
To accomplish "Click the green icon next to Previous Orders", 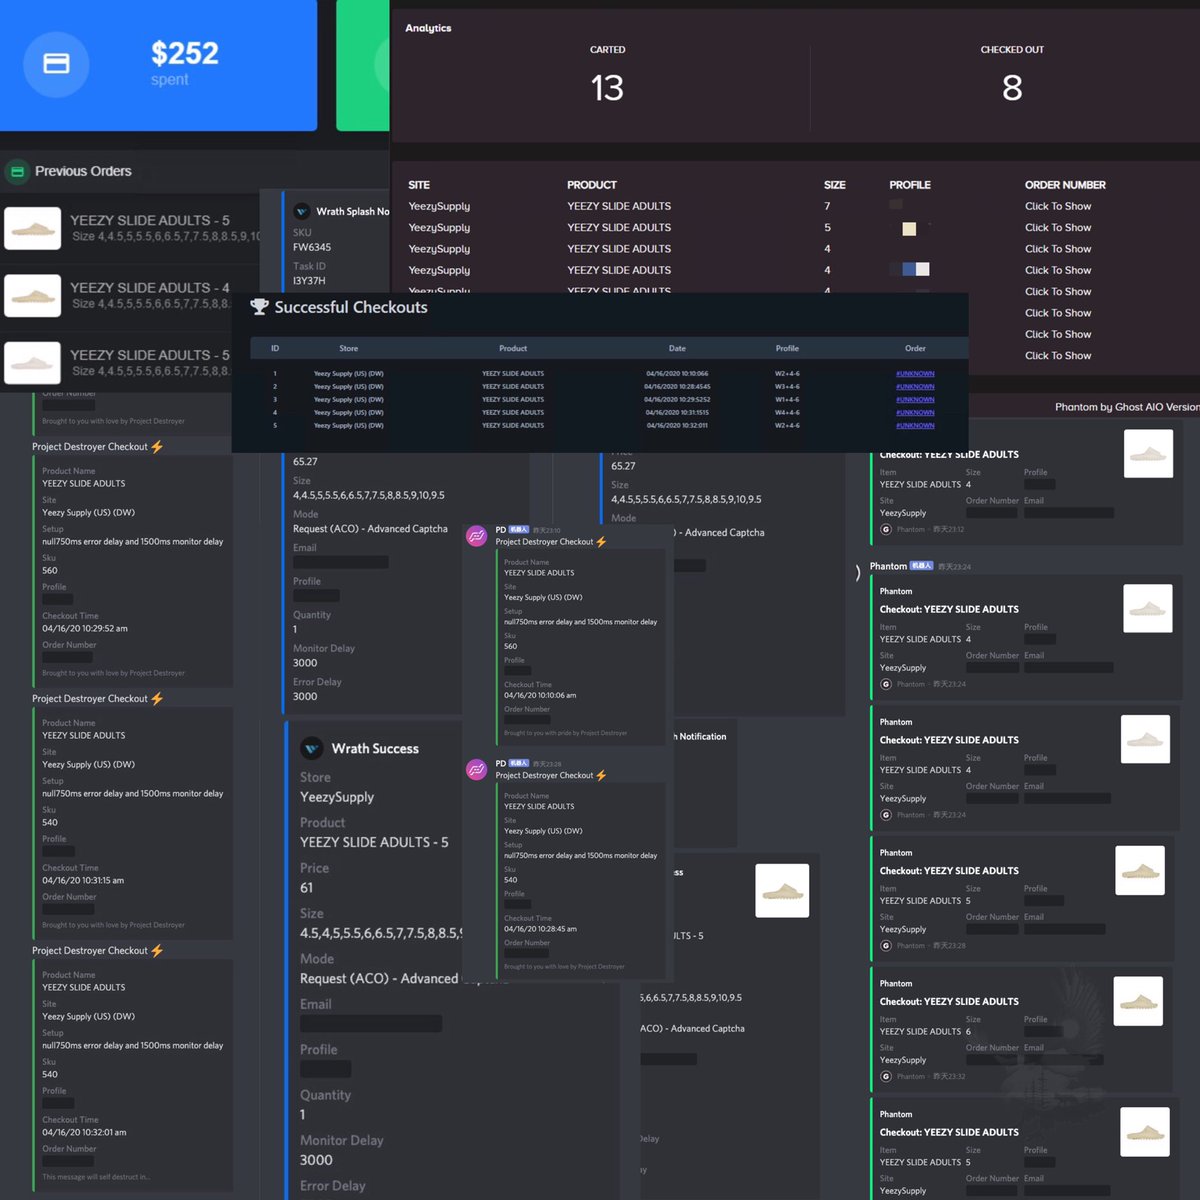I will [17, 172].
